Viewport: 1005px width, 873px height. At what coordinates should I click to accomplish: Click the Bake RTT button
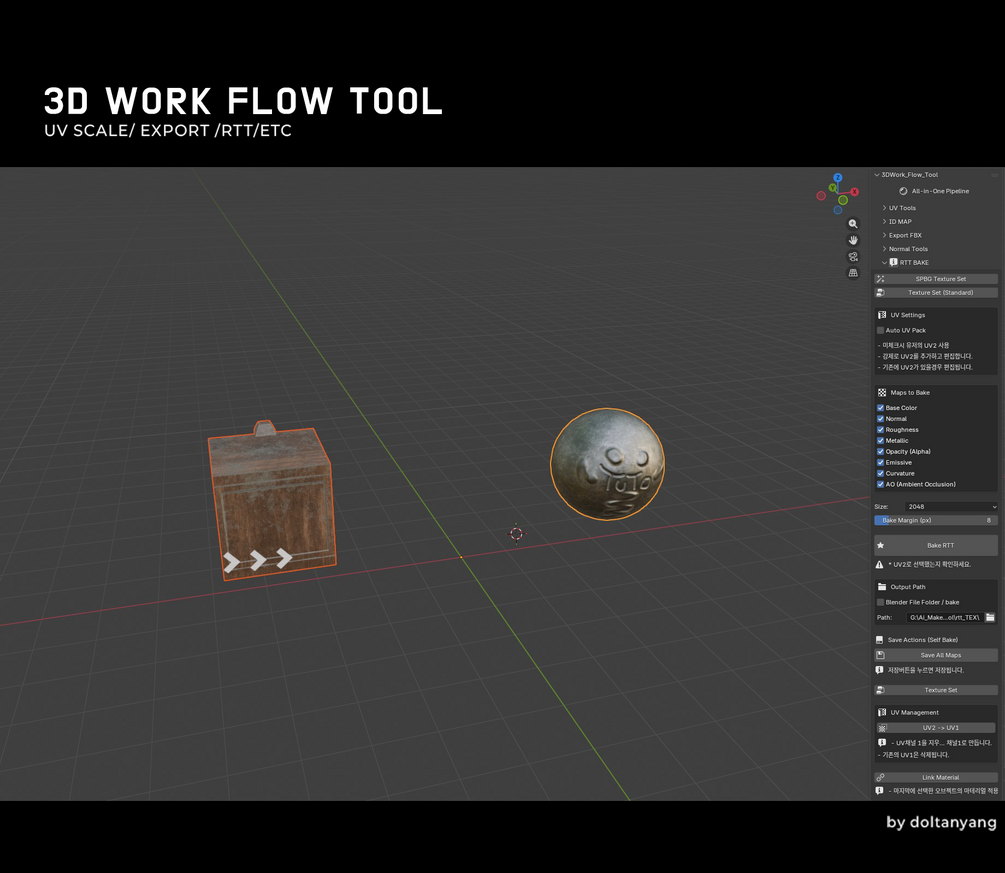point(936,545)
